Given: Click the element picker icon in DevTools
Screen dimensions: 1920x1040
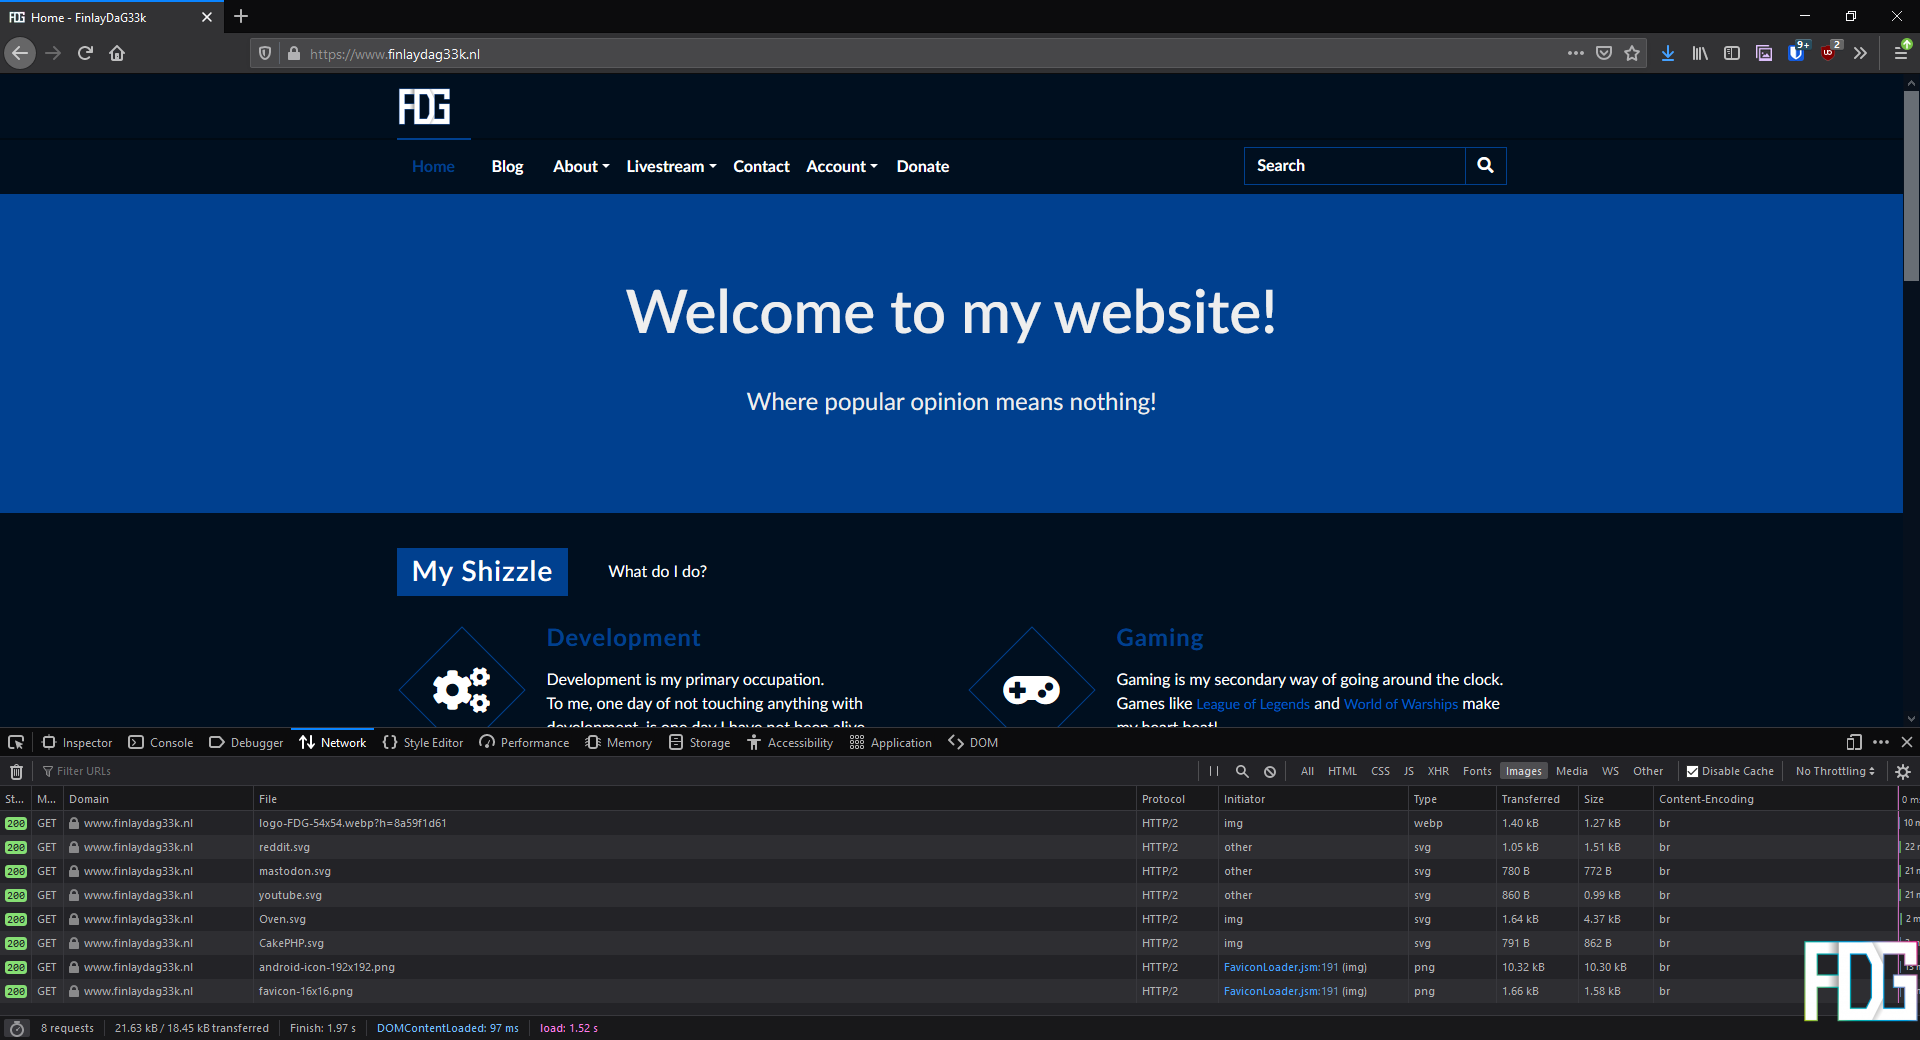Looking at the screenshot, I should [16, 742].
